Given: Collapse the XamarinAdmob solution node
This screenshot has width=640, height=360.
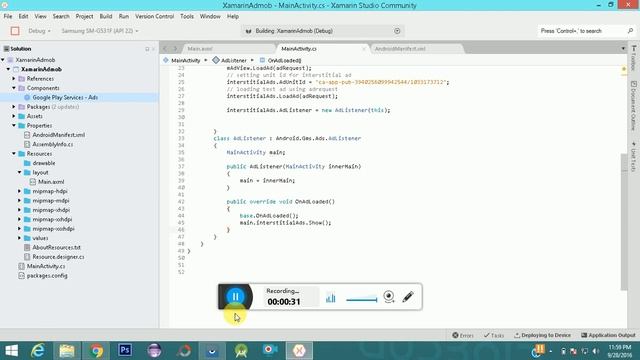Looking at the screenshot, I should 3,60.
